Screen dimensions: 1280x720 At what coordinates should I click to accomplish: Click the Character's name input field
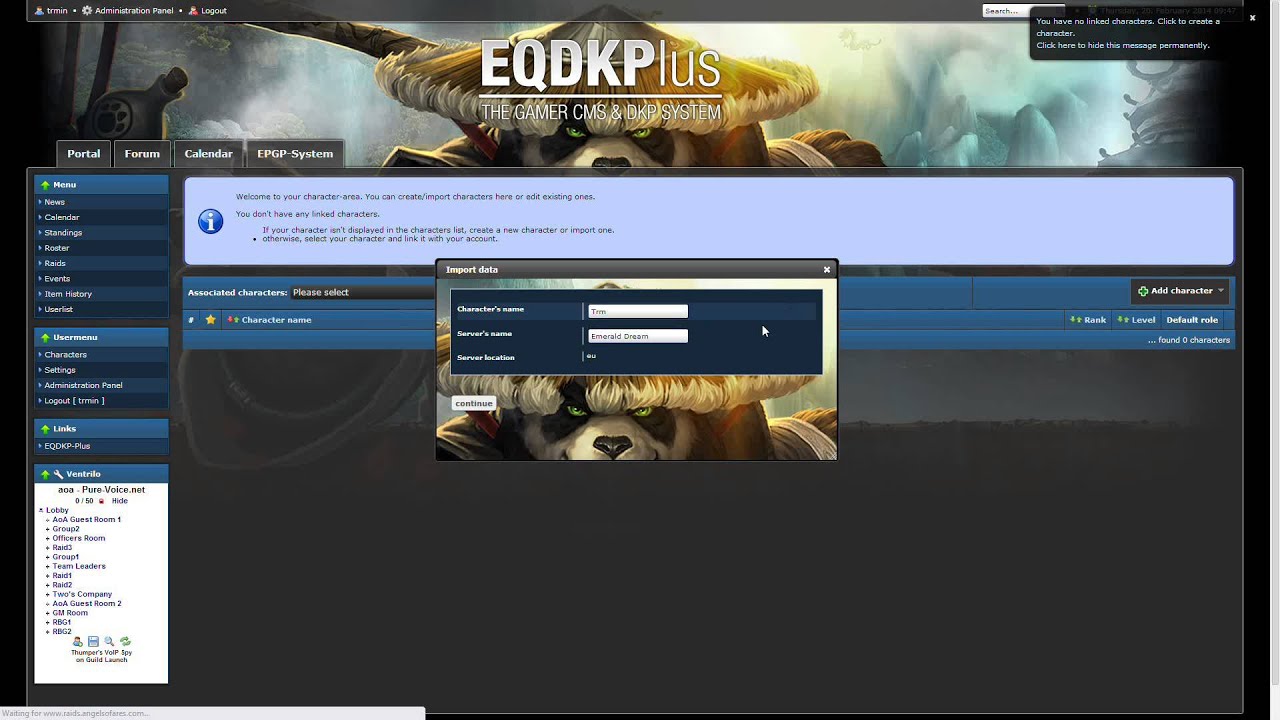point(638,311)
